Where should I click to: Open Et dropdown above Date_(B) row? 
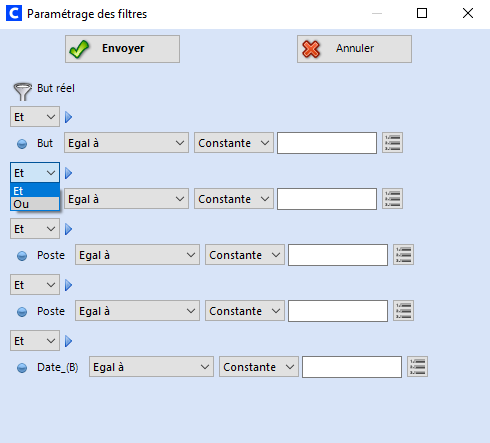[35, 341]
